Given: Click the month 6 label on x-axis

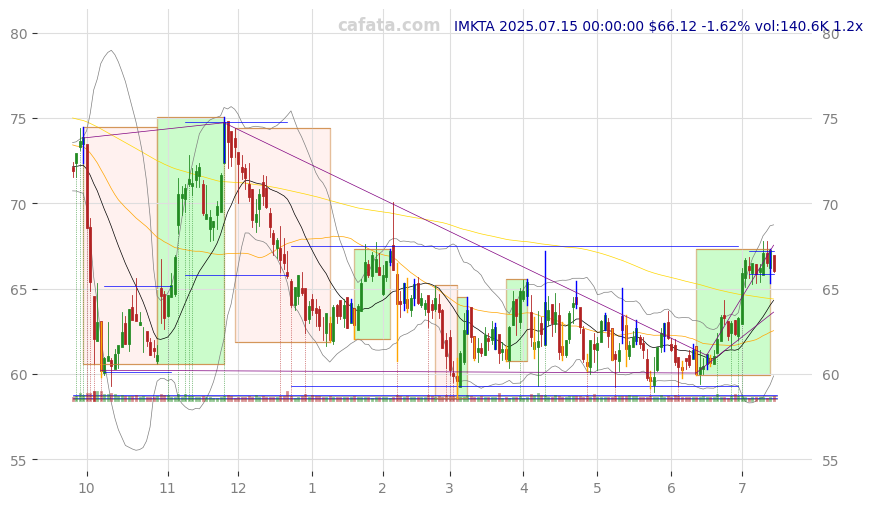Looking at the screenshot, I should click(x=671, y=488).
